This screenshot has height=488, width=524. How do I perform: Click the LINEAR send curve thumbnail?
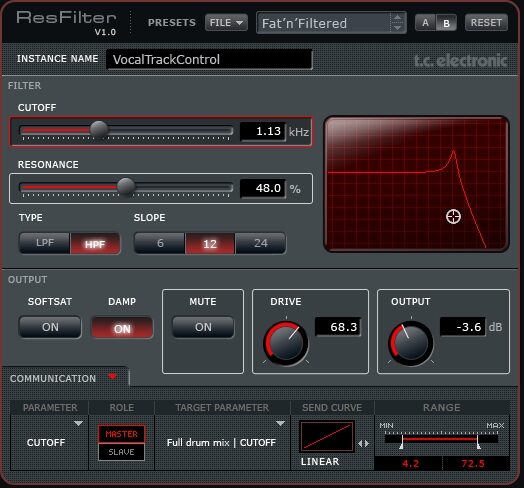point(327,436)
